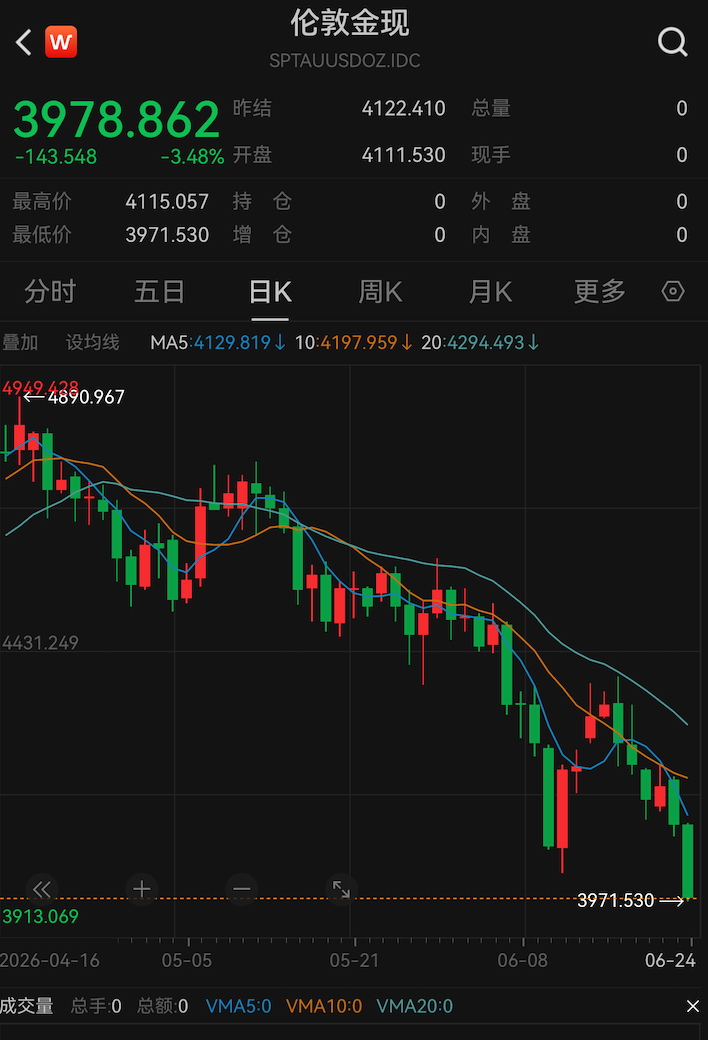Open 设均线 moving average settings
Image resolution: width=708 pixels, height=1040 pixels.
click(92, 342)
